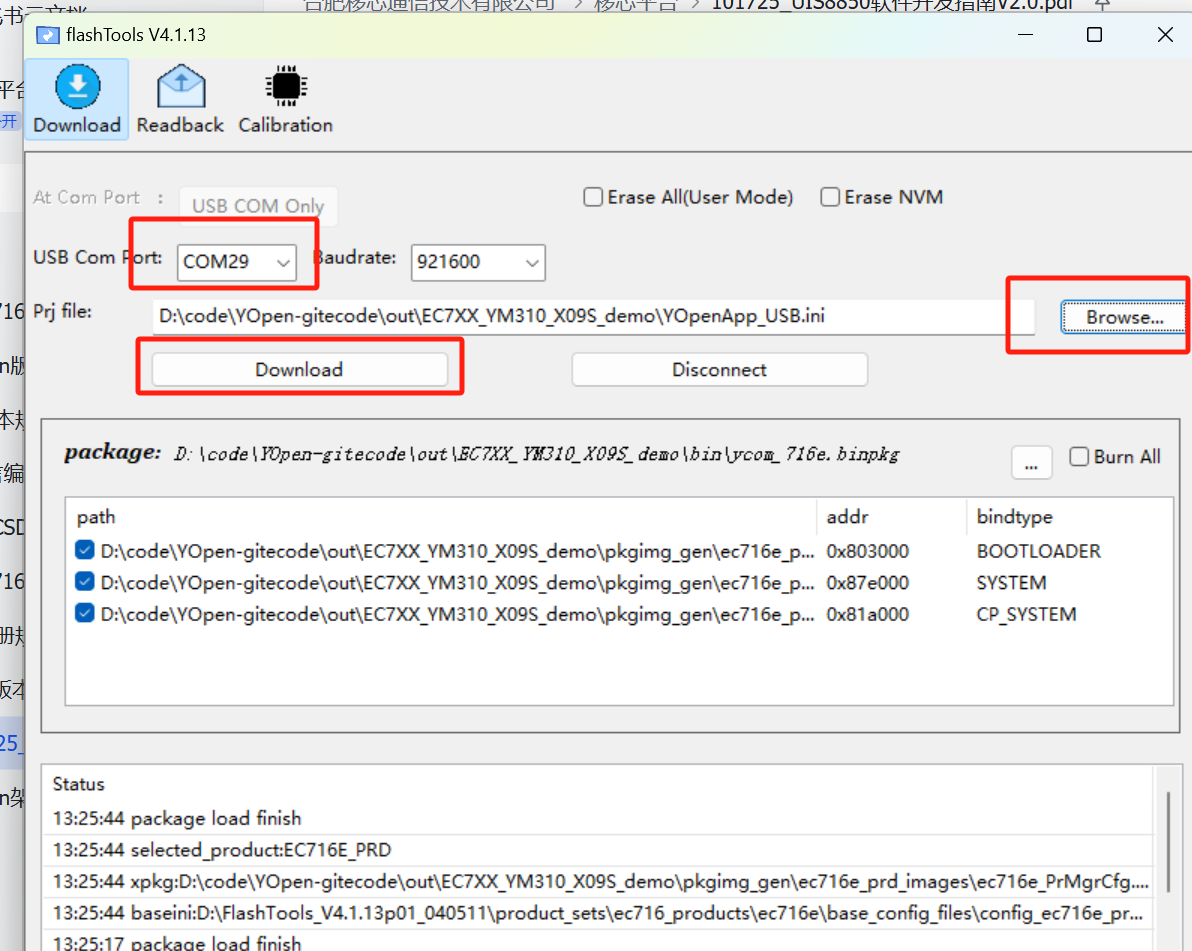
Task: Minimize the flashTools window
Action: 1025,35
